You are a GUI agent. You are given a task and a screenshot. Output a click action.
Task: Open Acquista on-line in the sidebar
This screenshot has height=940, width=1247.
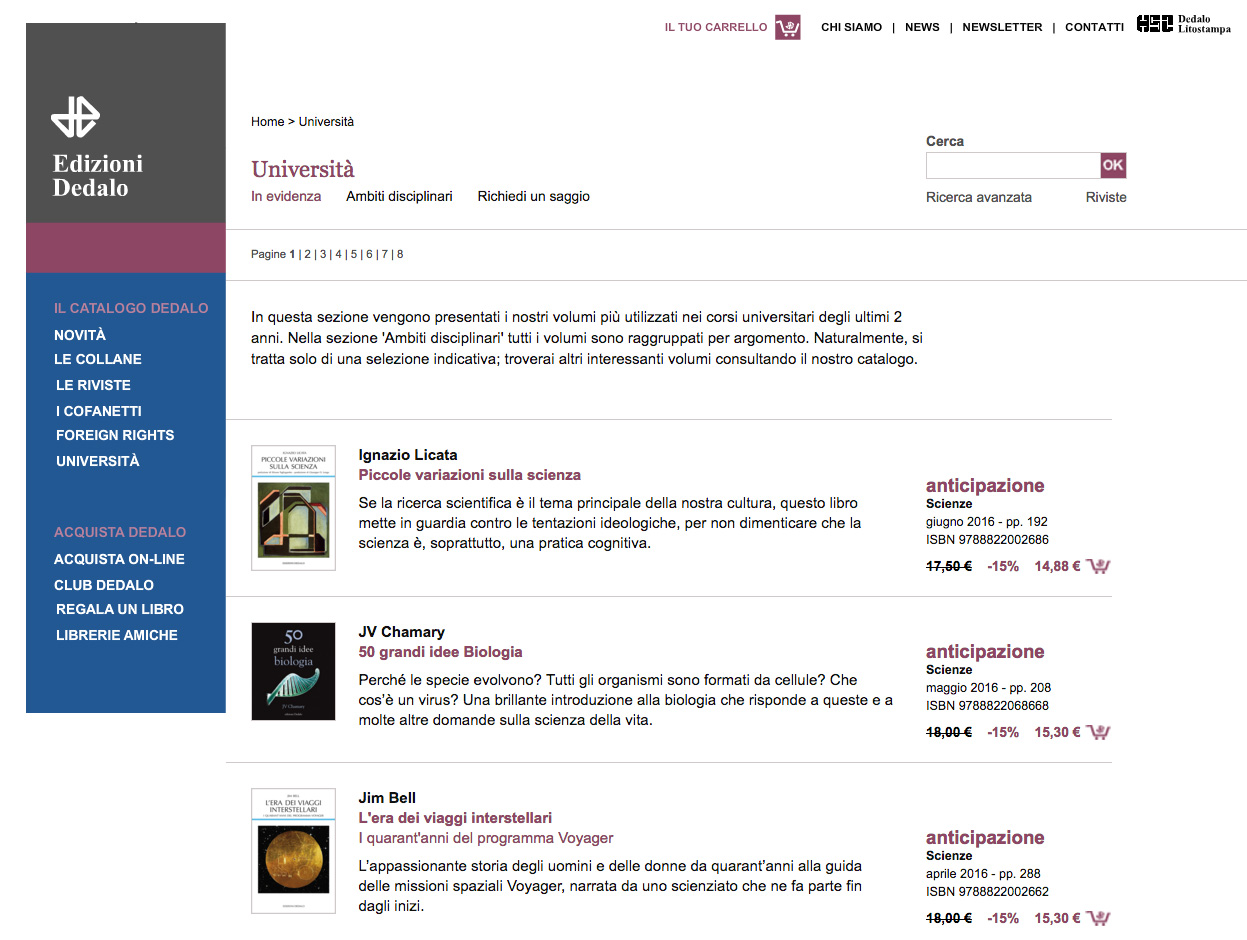119,559
